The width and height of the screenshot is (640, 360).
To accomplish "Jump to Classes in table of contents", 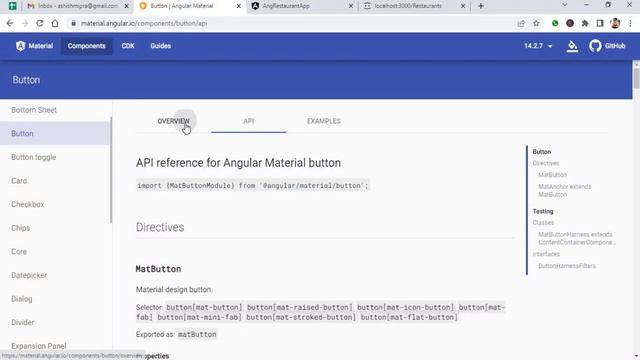I will tap(543, 223).
